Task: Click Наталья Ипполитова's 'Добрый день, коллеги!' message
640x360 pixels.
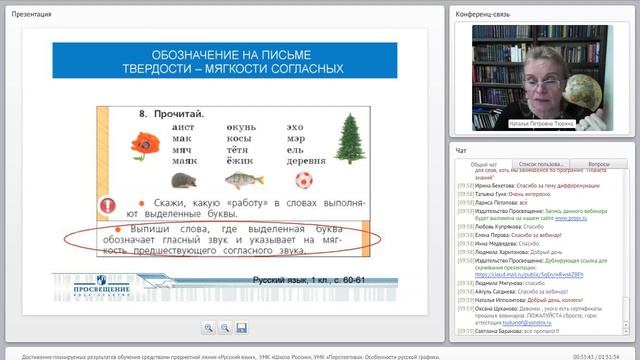Action: coord(520,300)
